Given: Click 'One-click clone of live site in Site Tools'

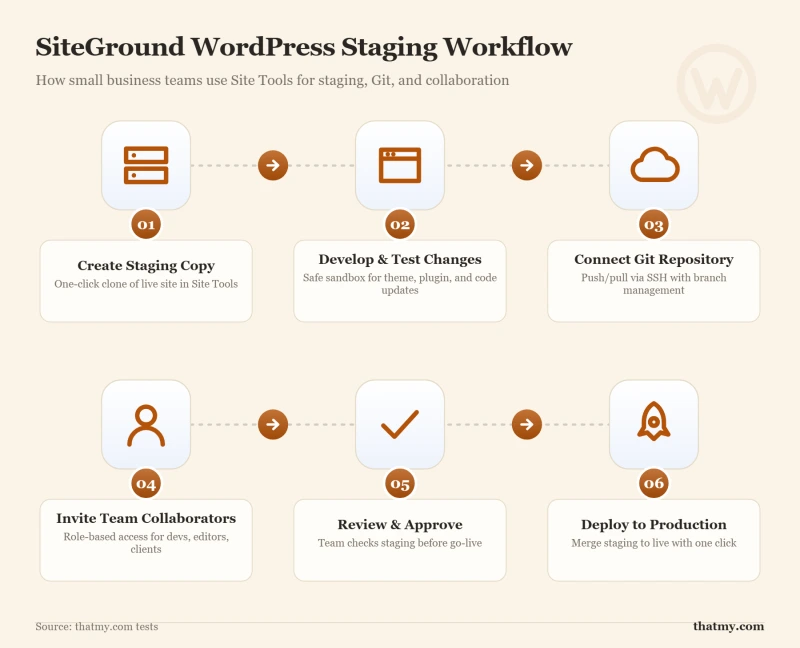Looking at the screenshot, I should pyautogui.click(x=146, y=284).
